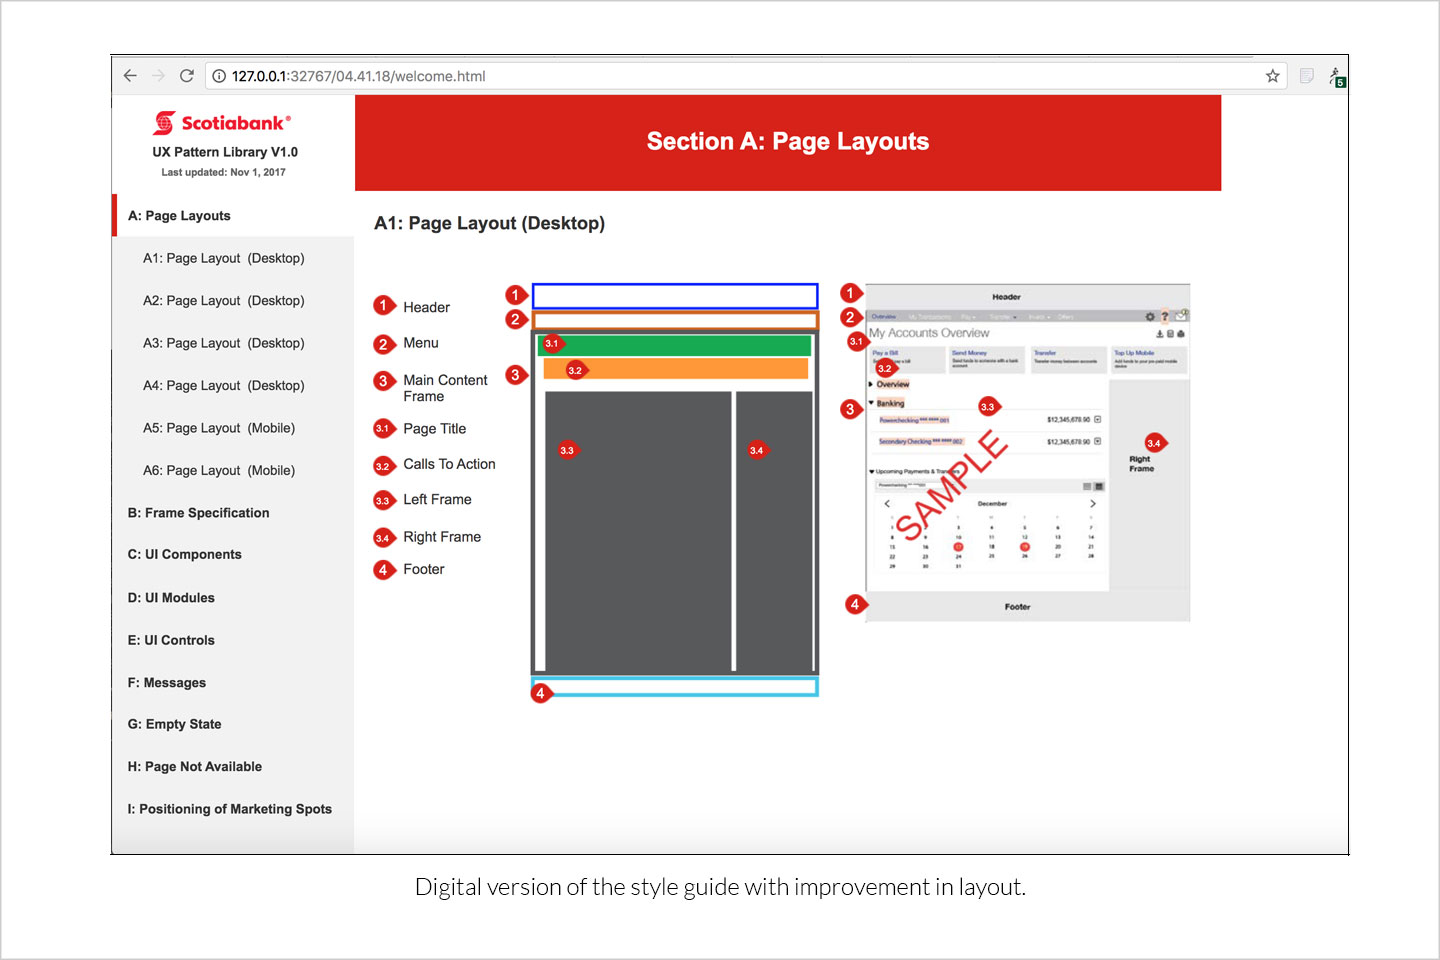Open the running-figure extension with badge 5
This screenshot has height=960, width=1440.
pos(1336,77)
